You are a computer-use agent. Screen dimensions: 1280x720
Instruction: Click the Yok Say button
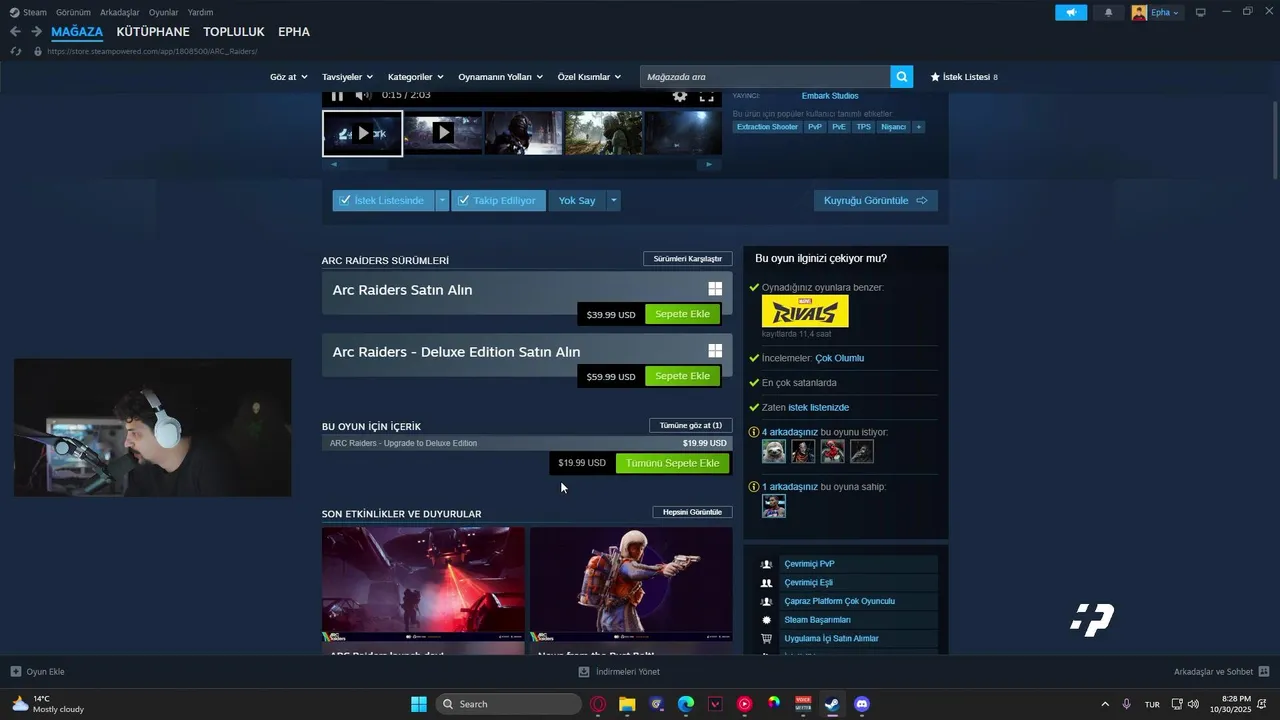pos(577,200)
